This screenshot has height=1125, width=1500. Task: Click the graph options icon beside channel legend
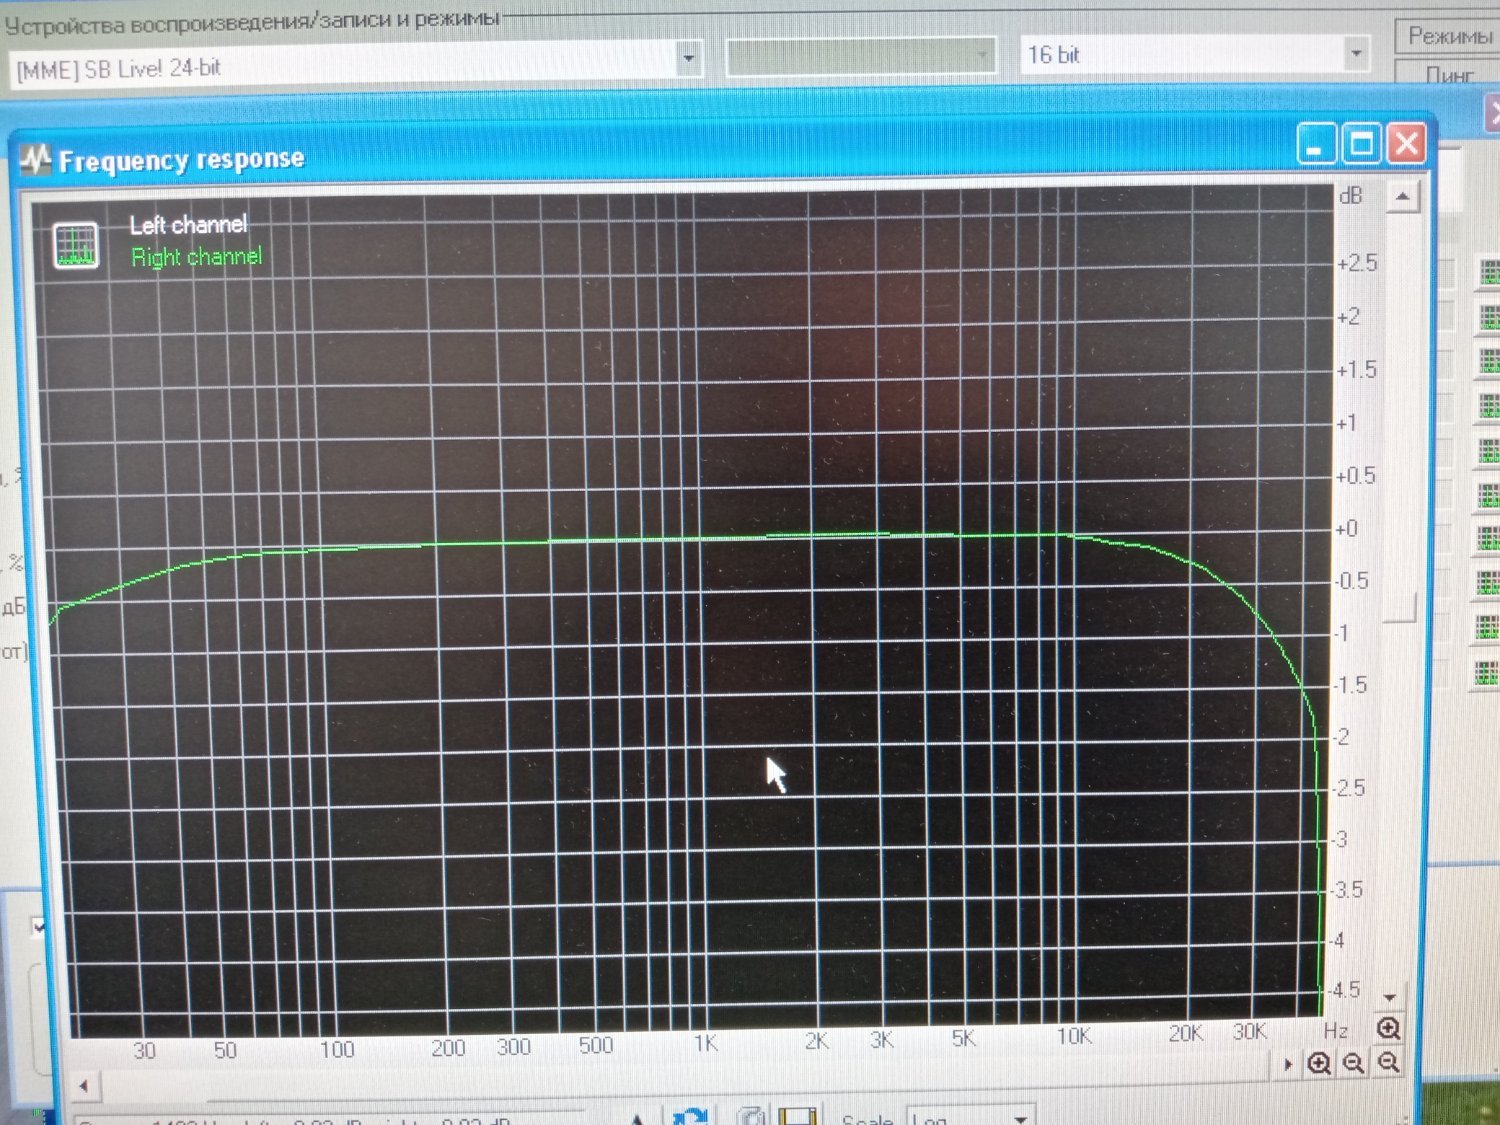tap(75, 244)
